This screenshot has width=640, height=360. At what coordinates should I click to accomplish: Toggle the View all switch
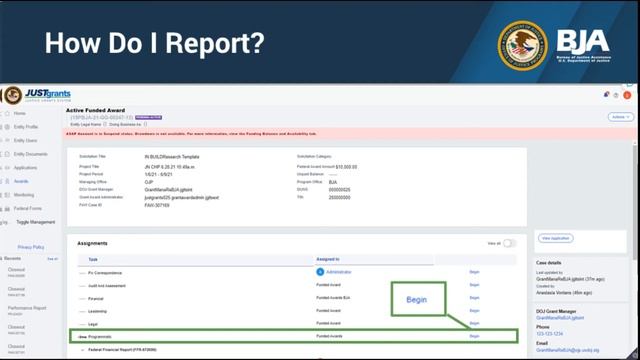click(509, 243)
